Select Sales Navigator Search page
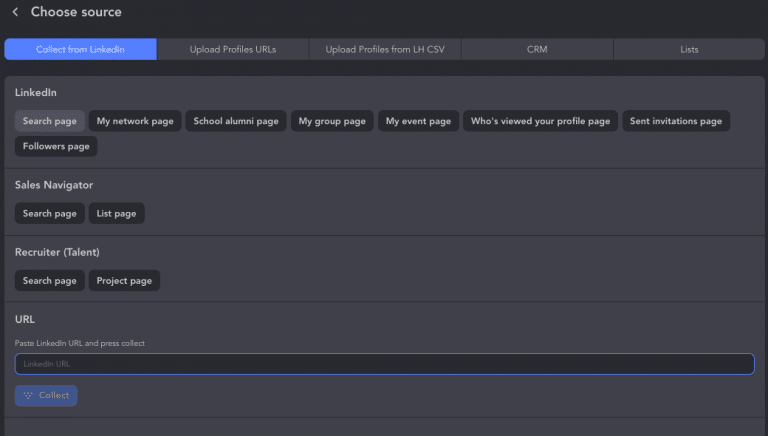768x436 pixels. (x=50, y=213)
